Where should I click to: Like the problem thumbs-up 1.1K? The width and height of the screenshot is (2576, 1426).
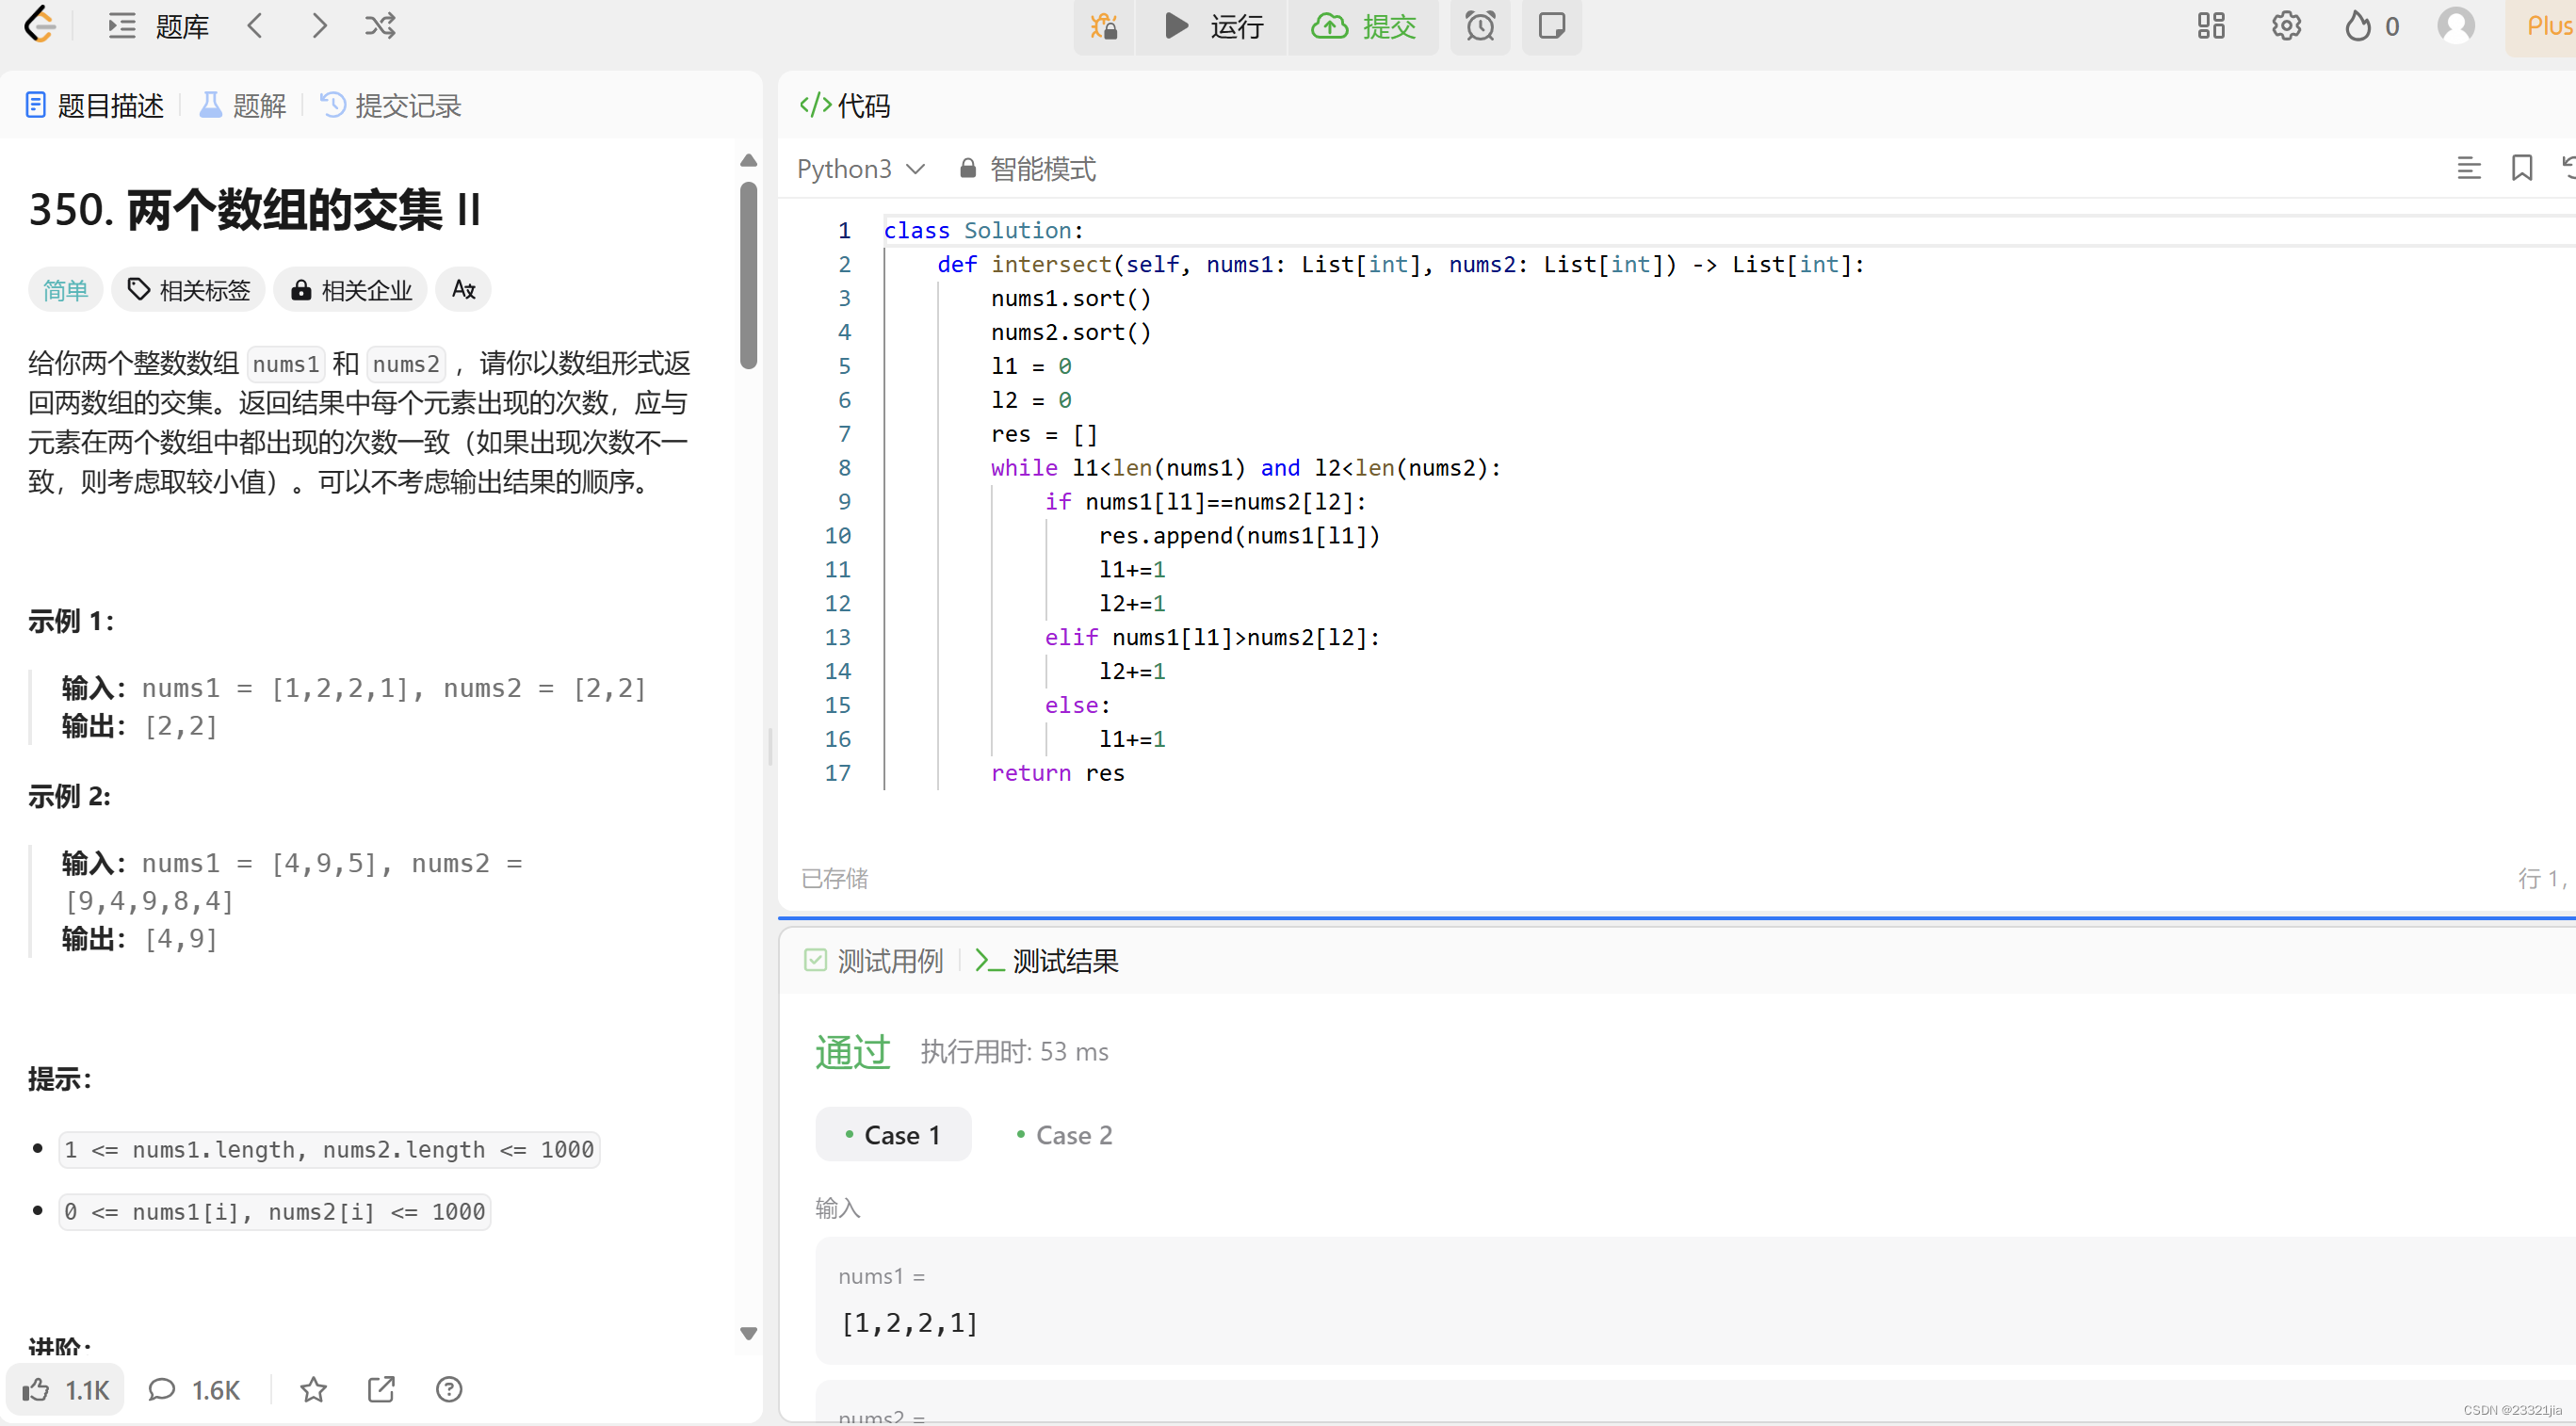(x=66, y=1390)
